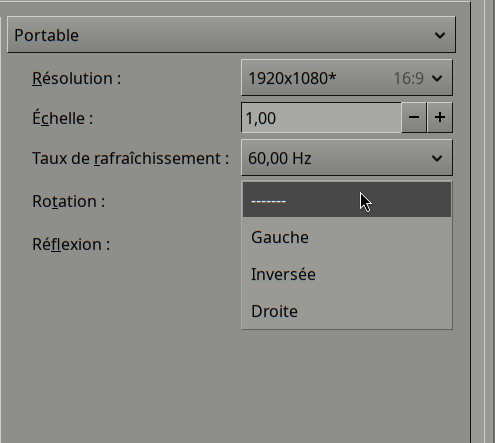This screenshot has width=495, height=443.
Task: Click the Taux de rafraîchissement label
Action: click(x=130, y=158)
